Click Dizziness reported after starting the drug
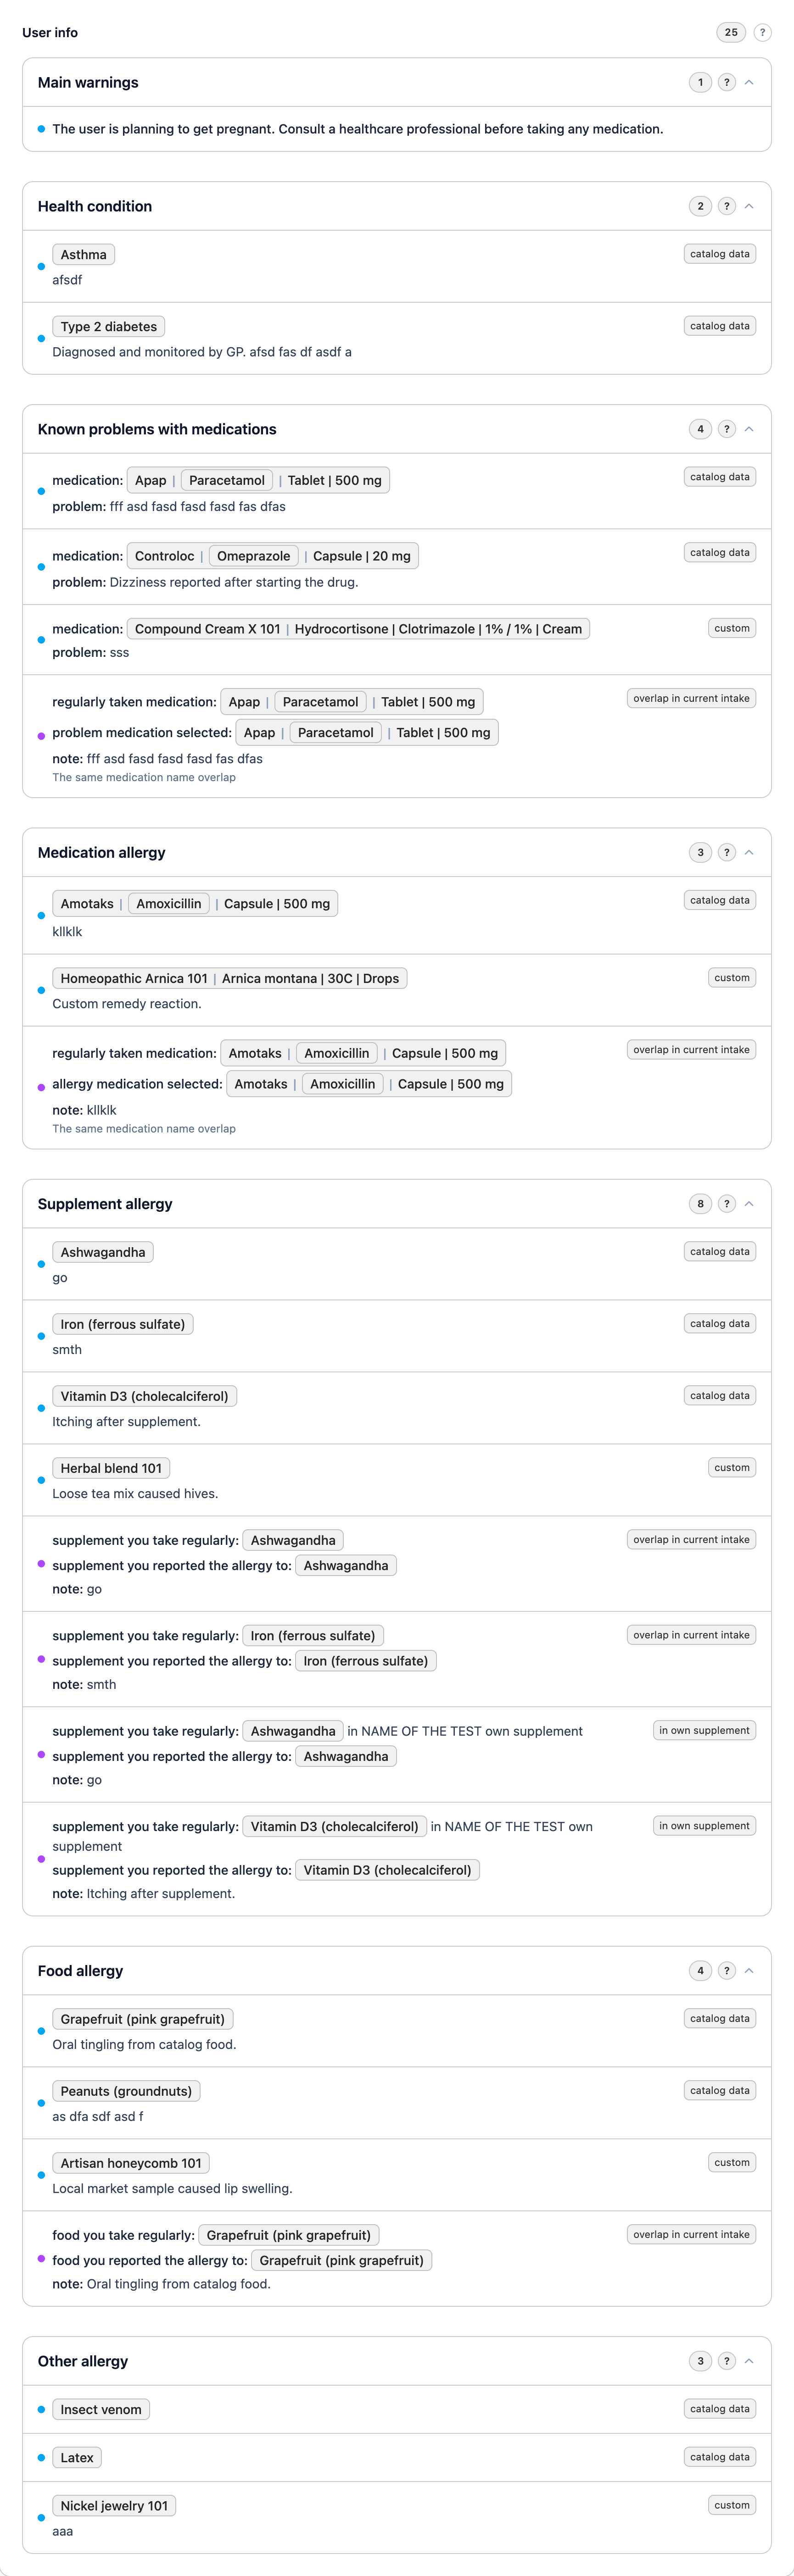 (234, 582)
